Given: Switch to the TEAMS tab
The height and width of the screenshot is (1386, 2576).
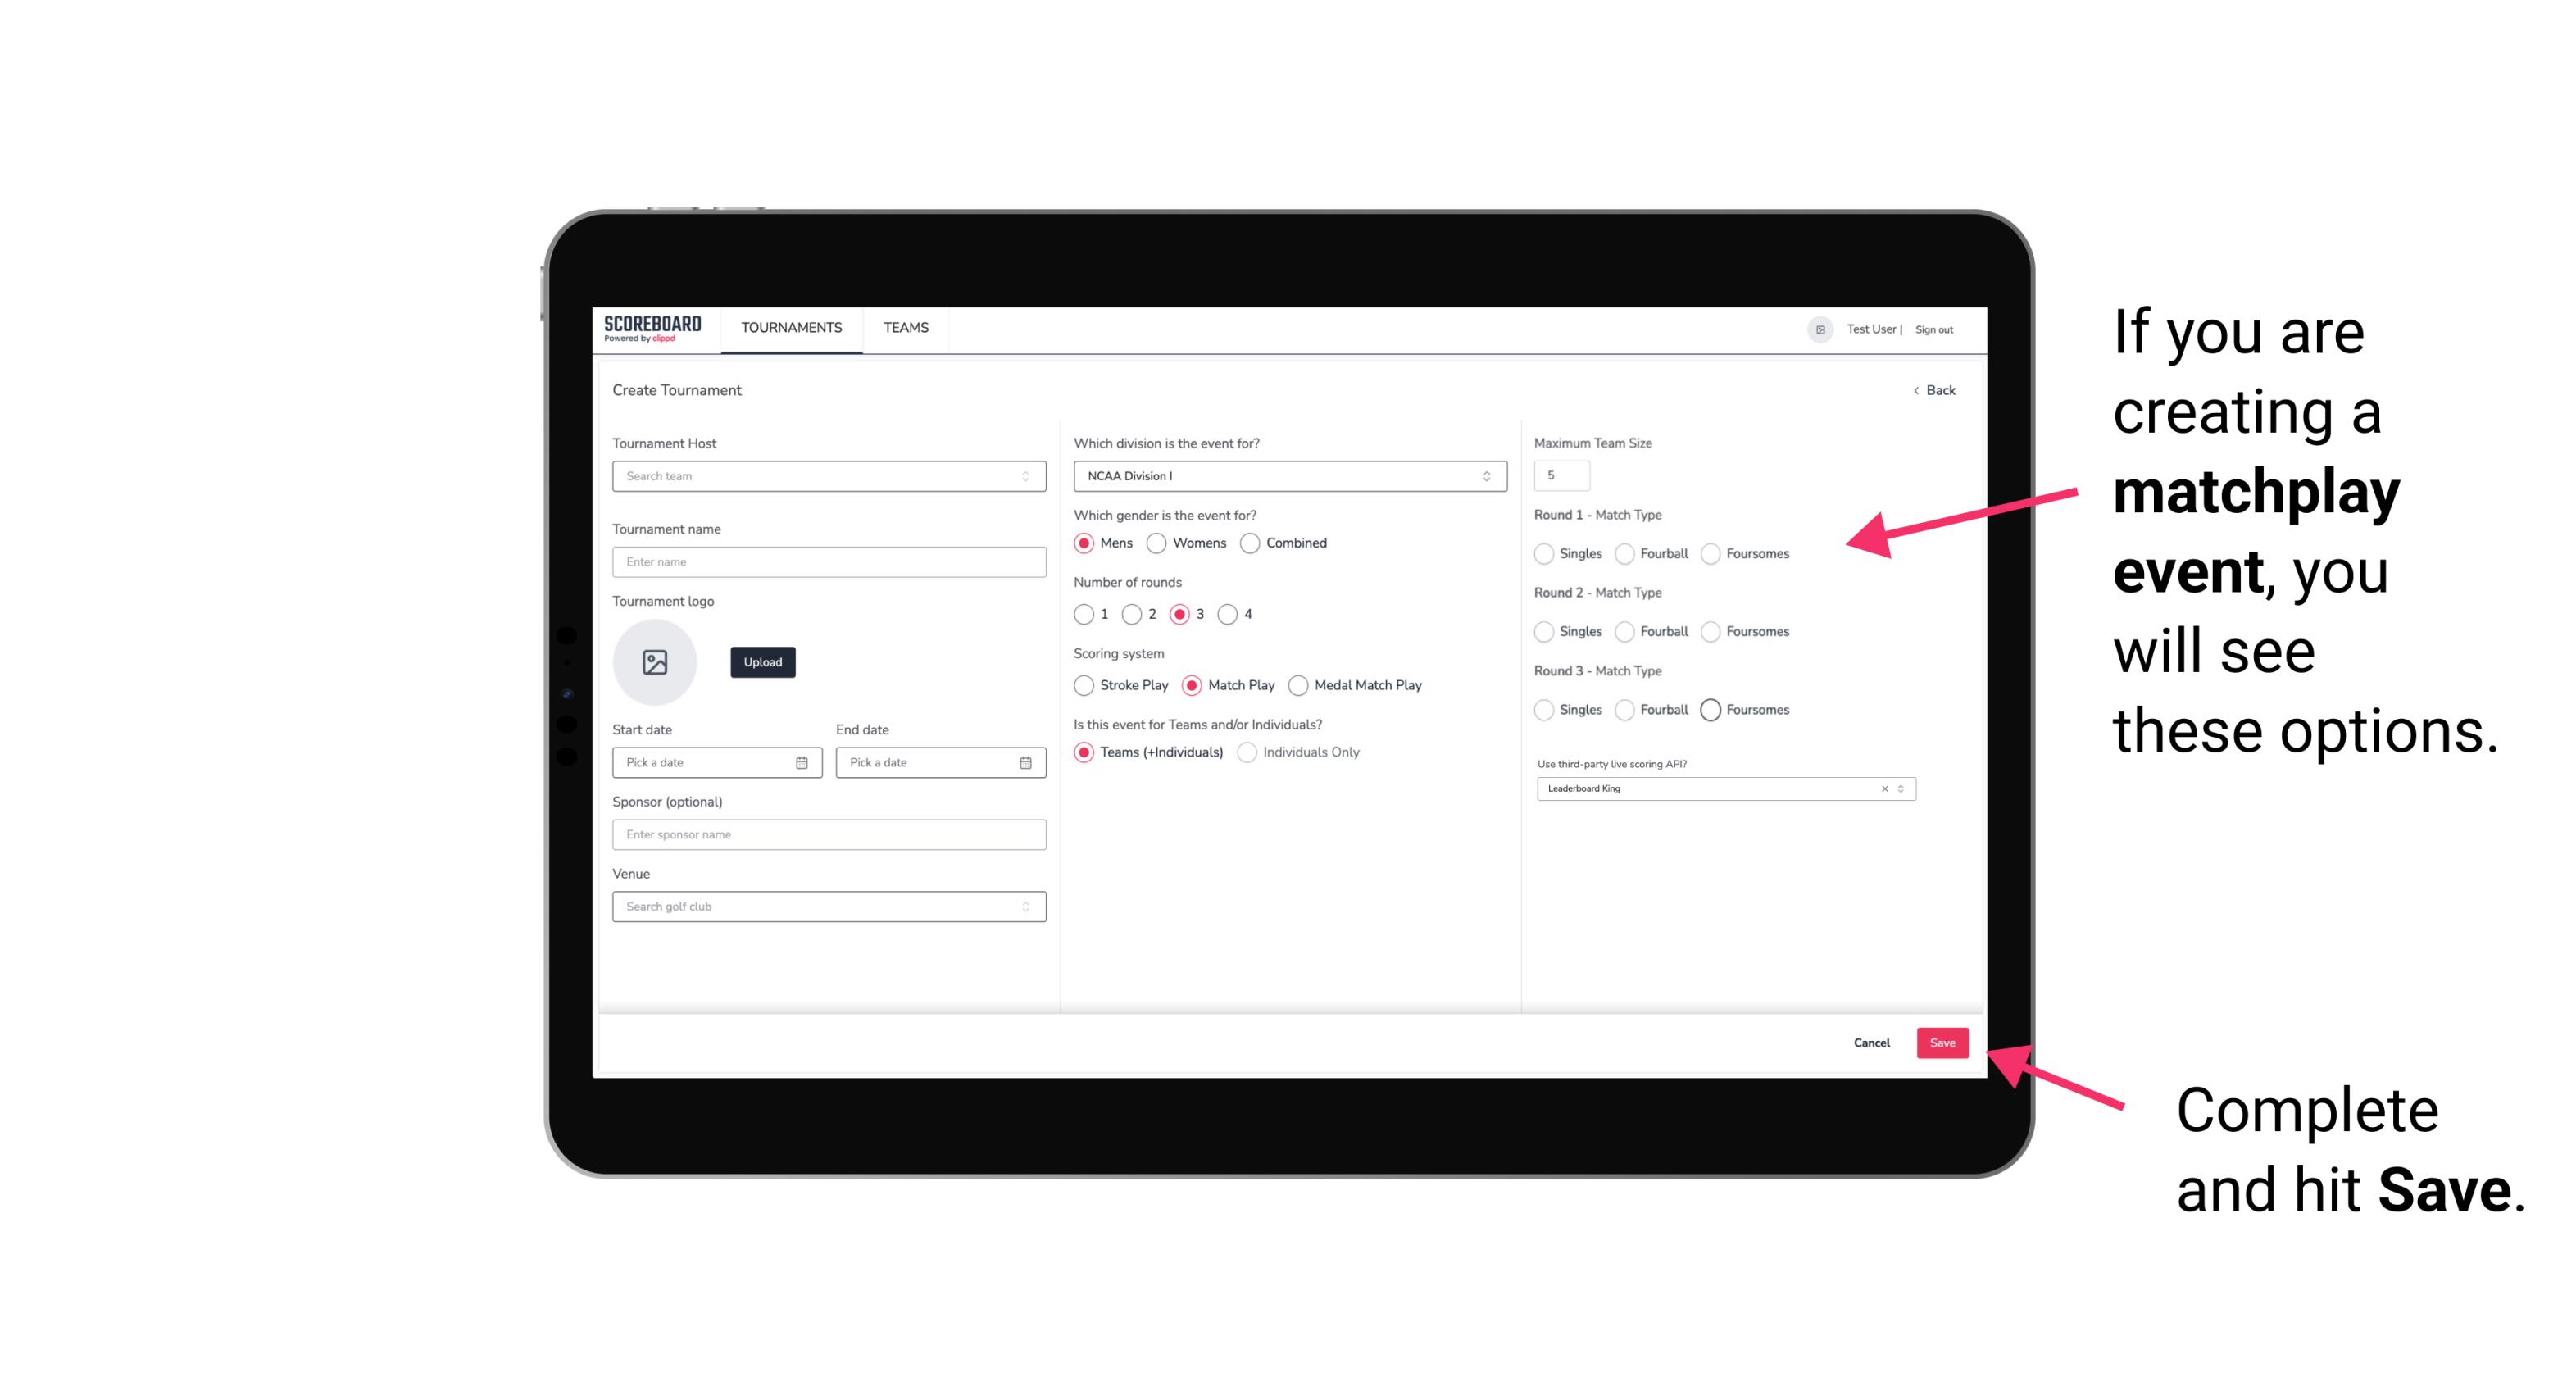Looking at the screenshot, I should tap(904, 328).
